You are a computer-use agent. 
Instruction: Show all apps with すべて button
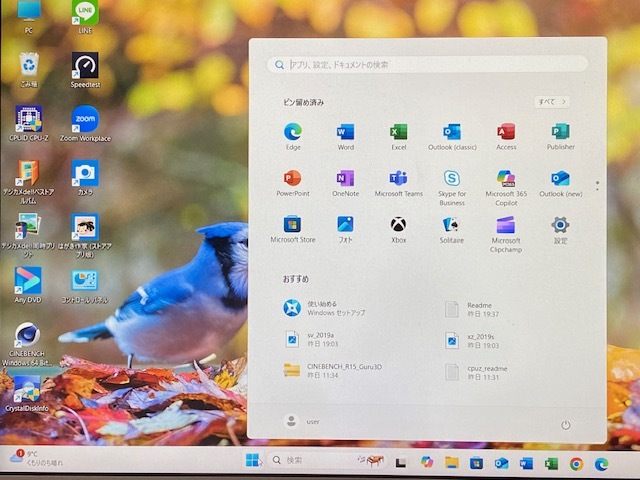tap(552, 102)
